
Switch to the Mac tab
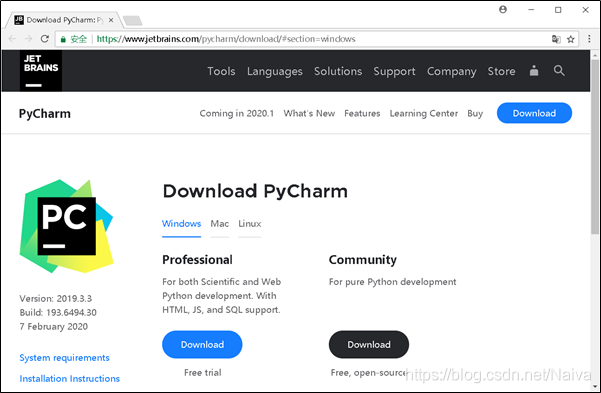220,224
